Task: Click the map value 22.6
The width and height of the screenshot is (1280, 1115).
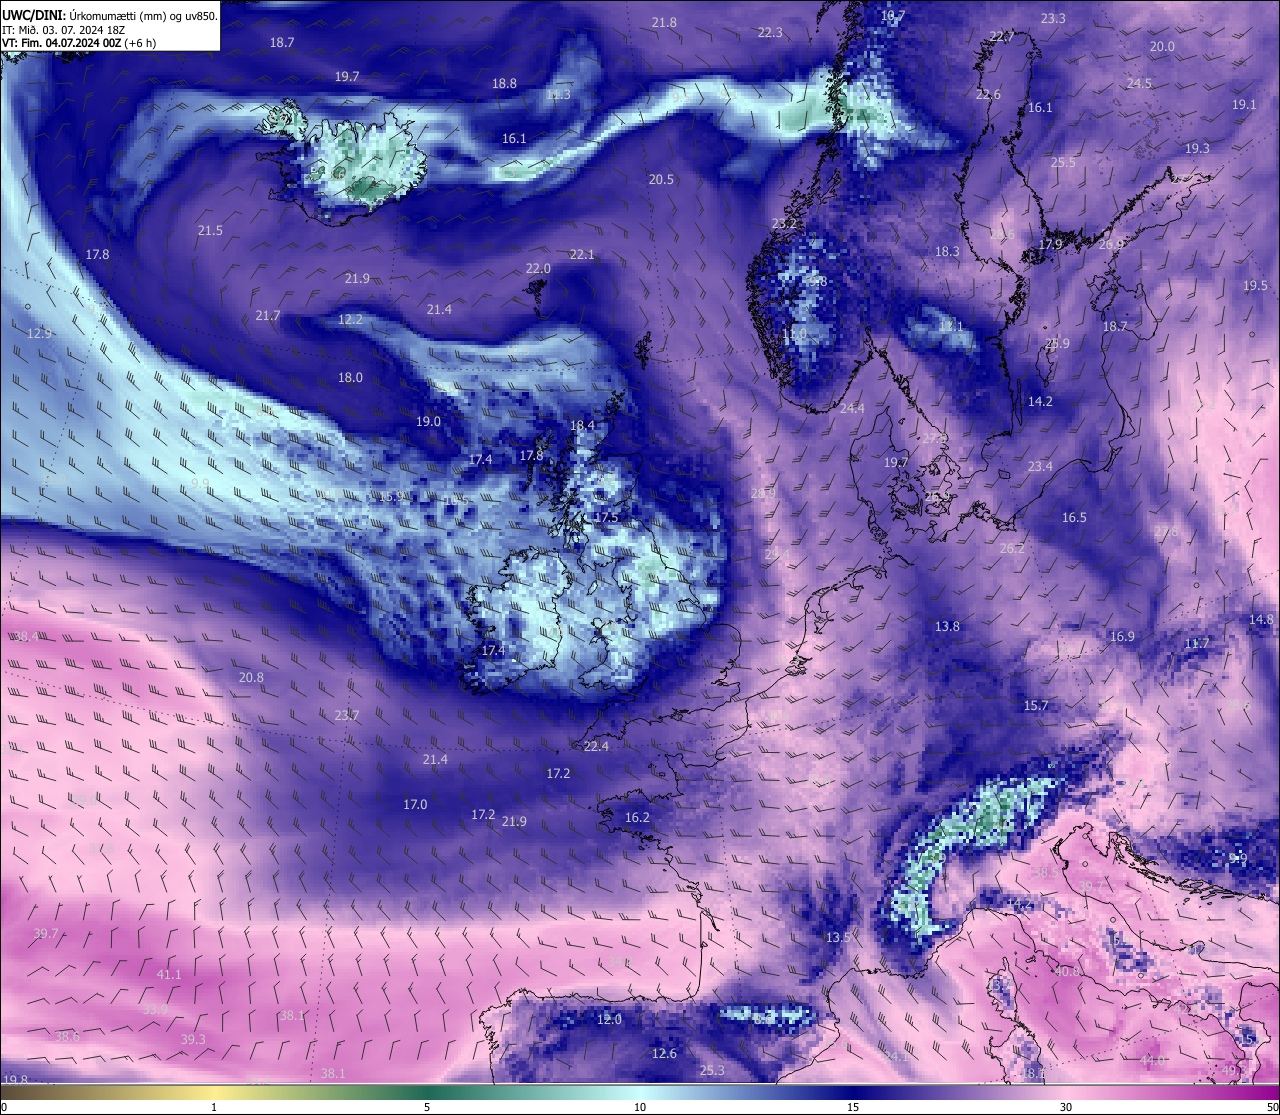Action: coord(988,94)
